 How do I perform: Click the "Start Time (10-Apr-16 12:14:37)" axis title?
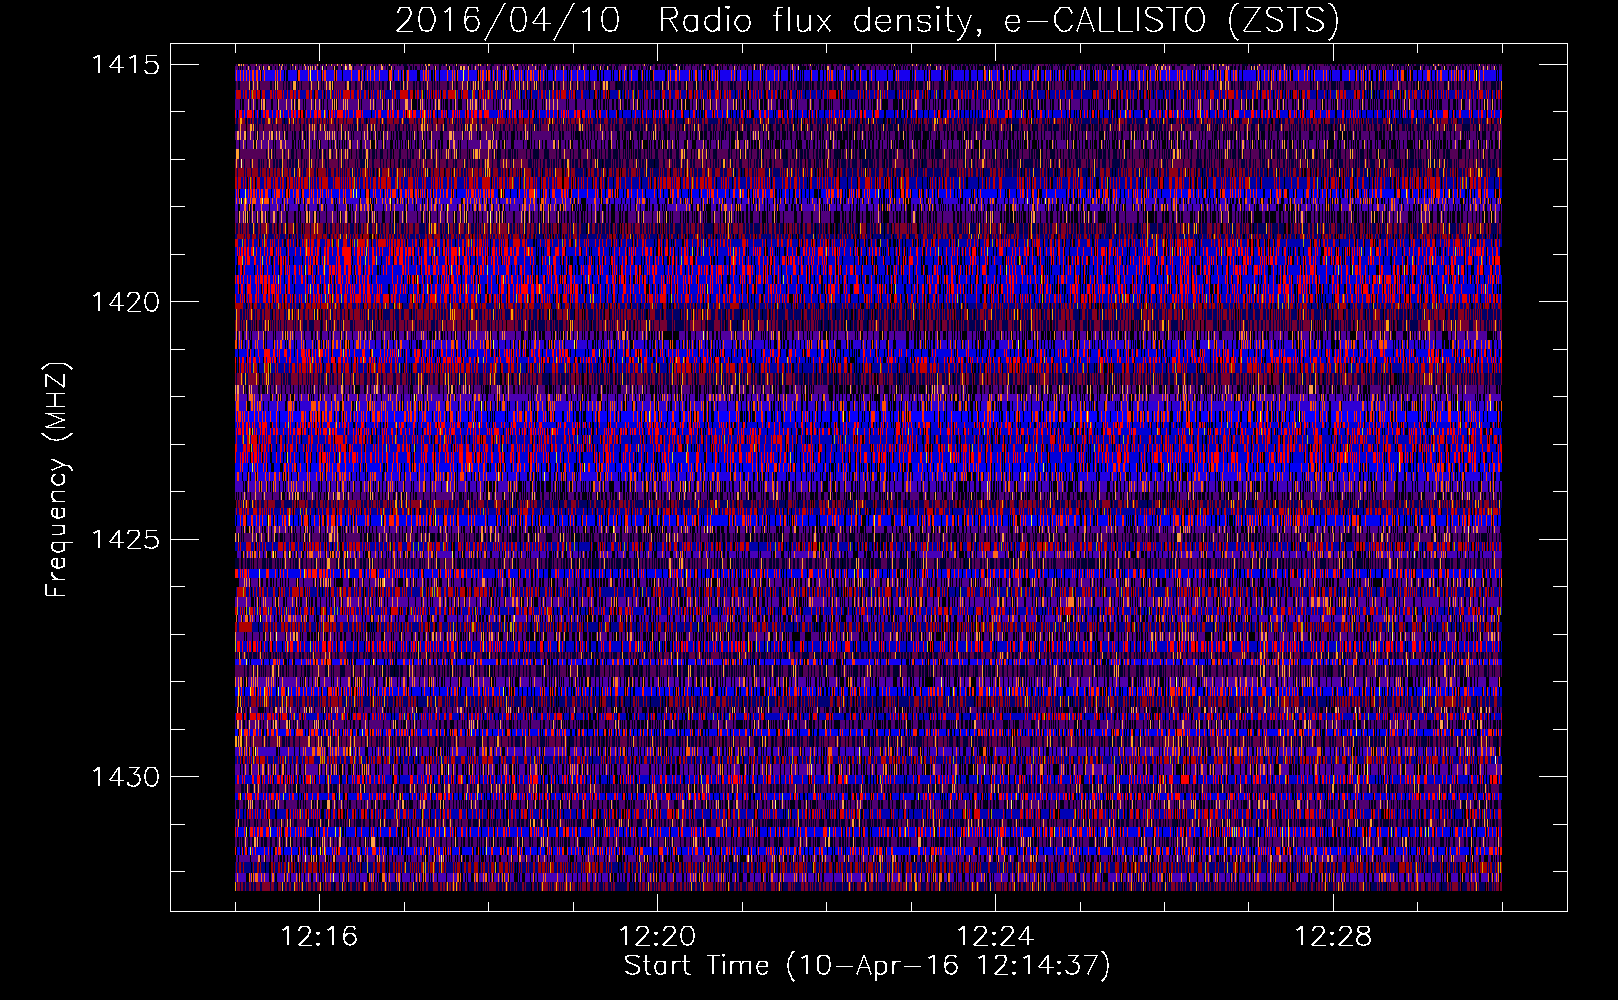tap(867, 966)
